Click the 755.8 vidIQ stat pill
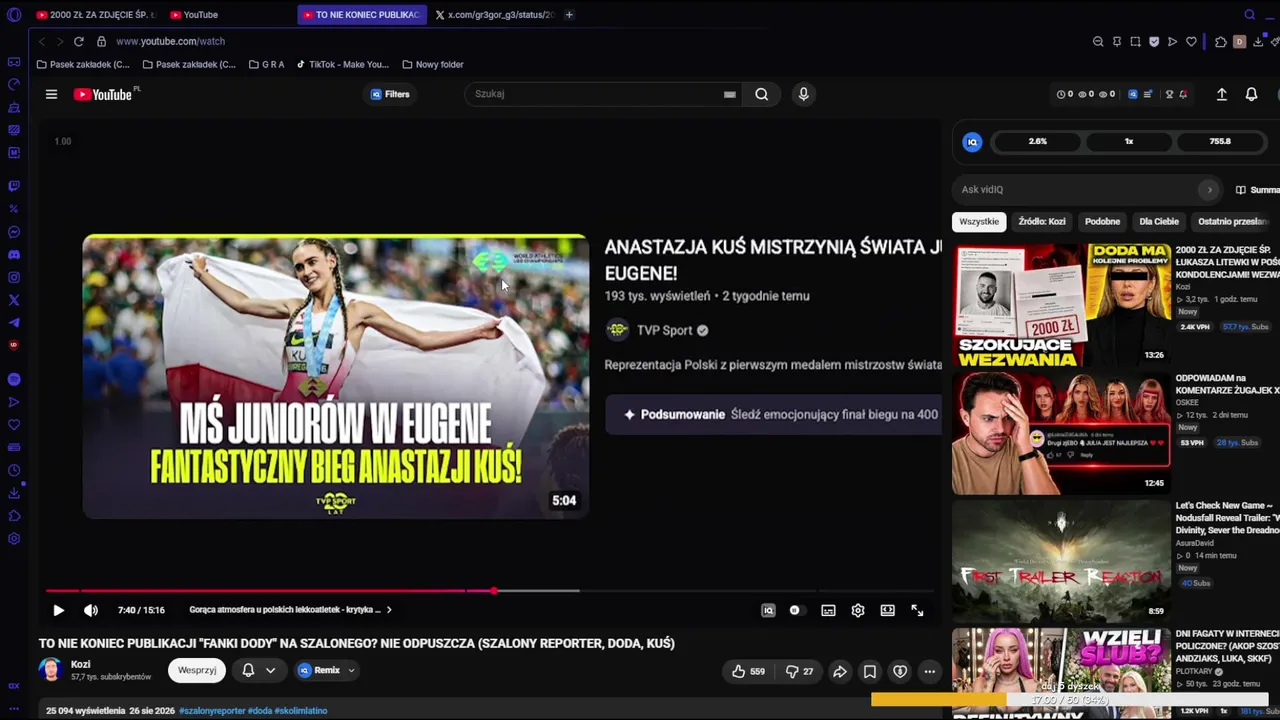The height and width of the screenshot is (720, 1280). [1220, 142]
